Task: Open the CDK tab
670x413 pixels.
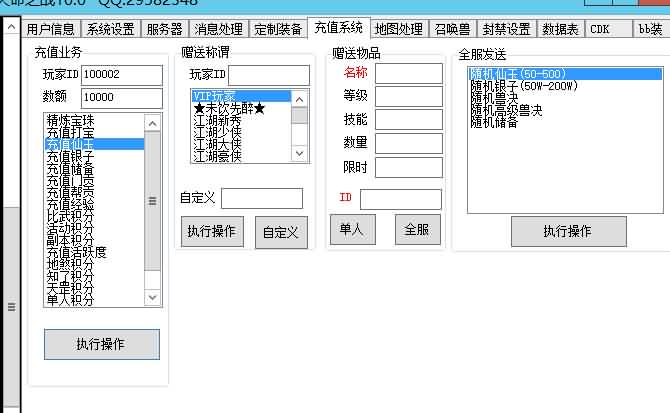Action: (x=608, y=29)
